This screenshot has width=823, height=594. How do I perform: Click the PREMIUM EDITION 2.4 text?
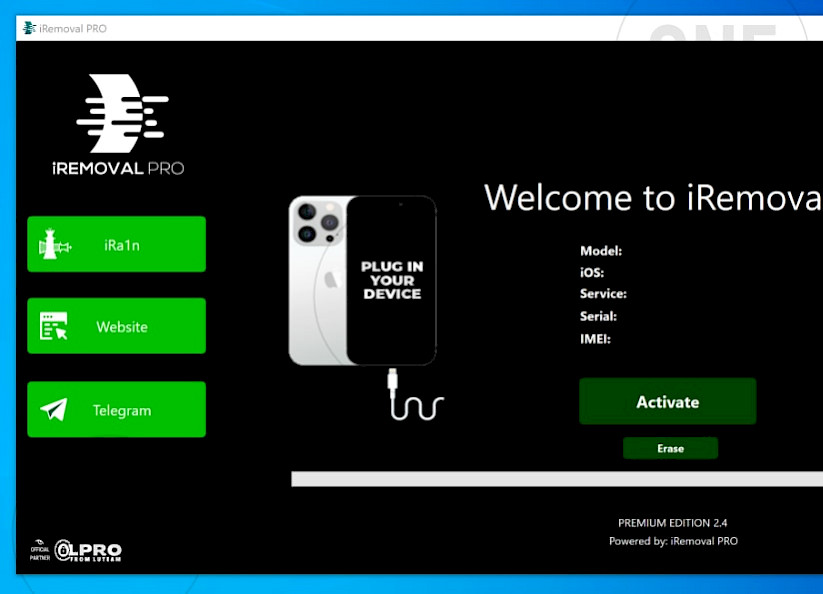coord(672,523)
